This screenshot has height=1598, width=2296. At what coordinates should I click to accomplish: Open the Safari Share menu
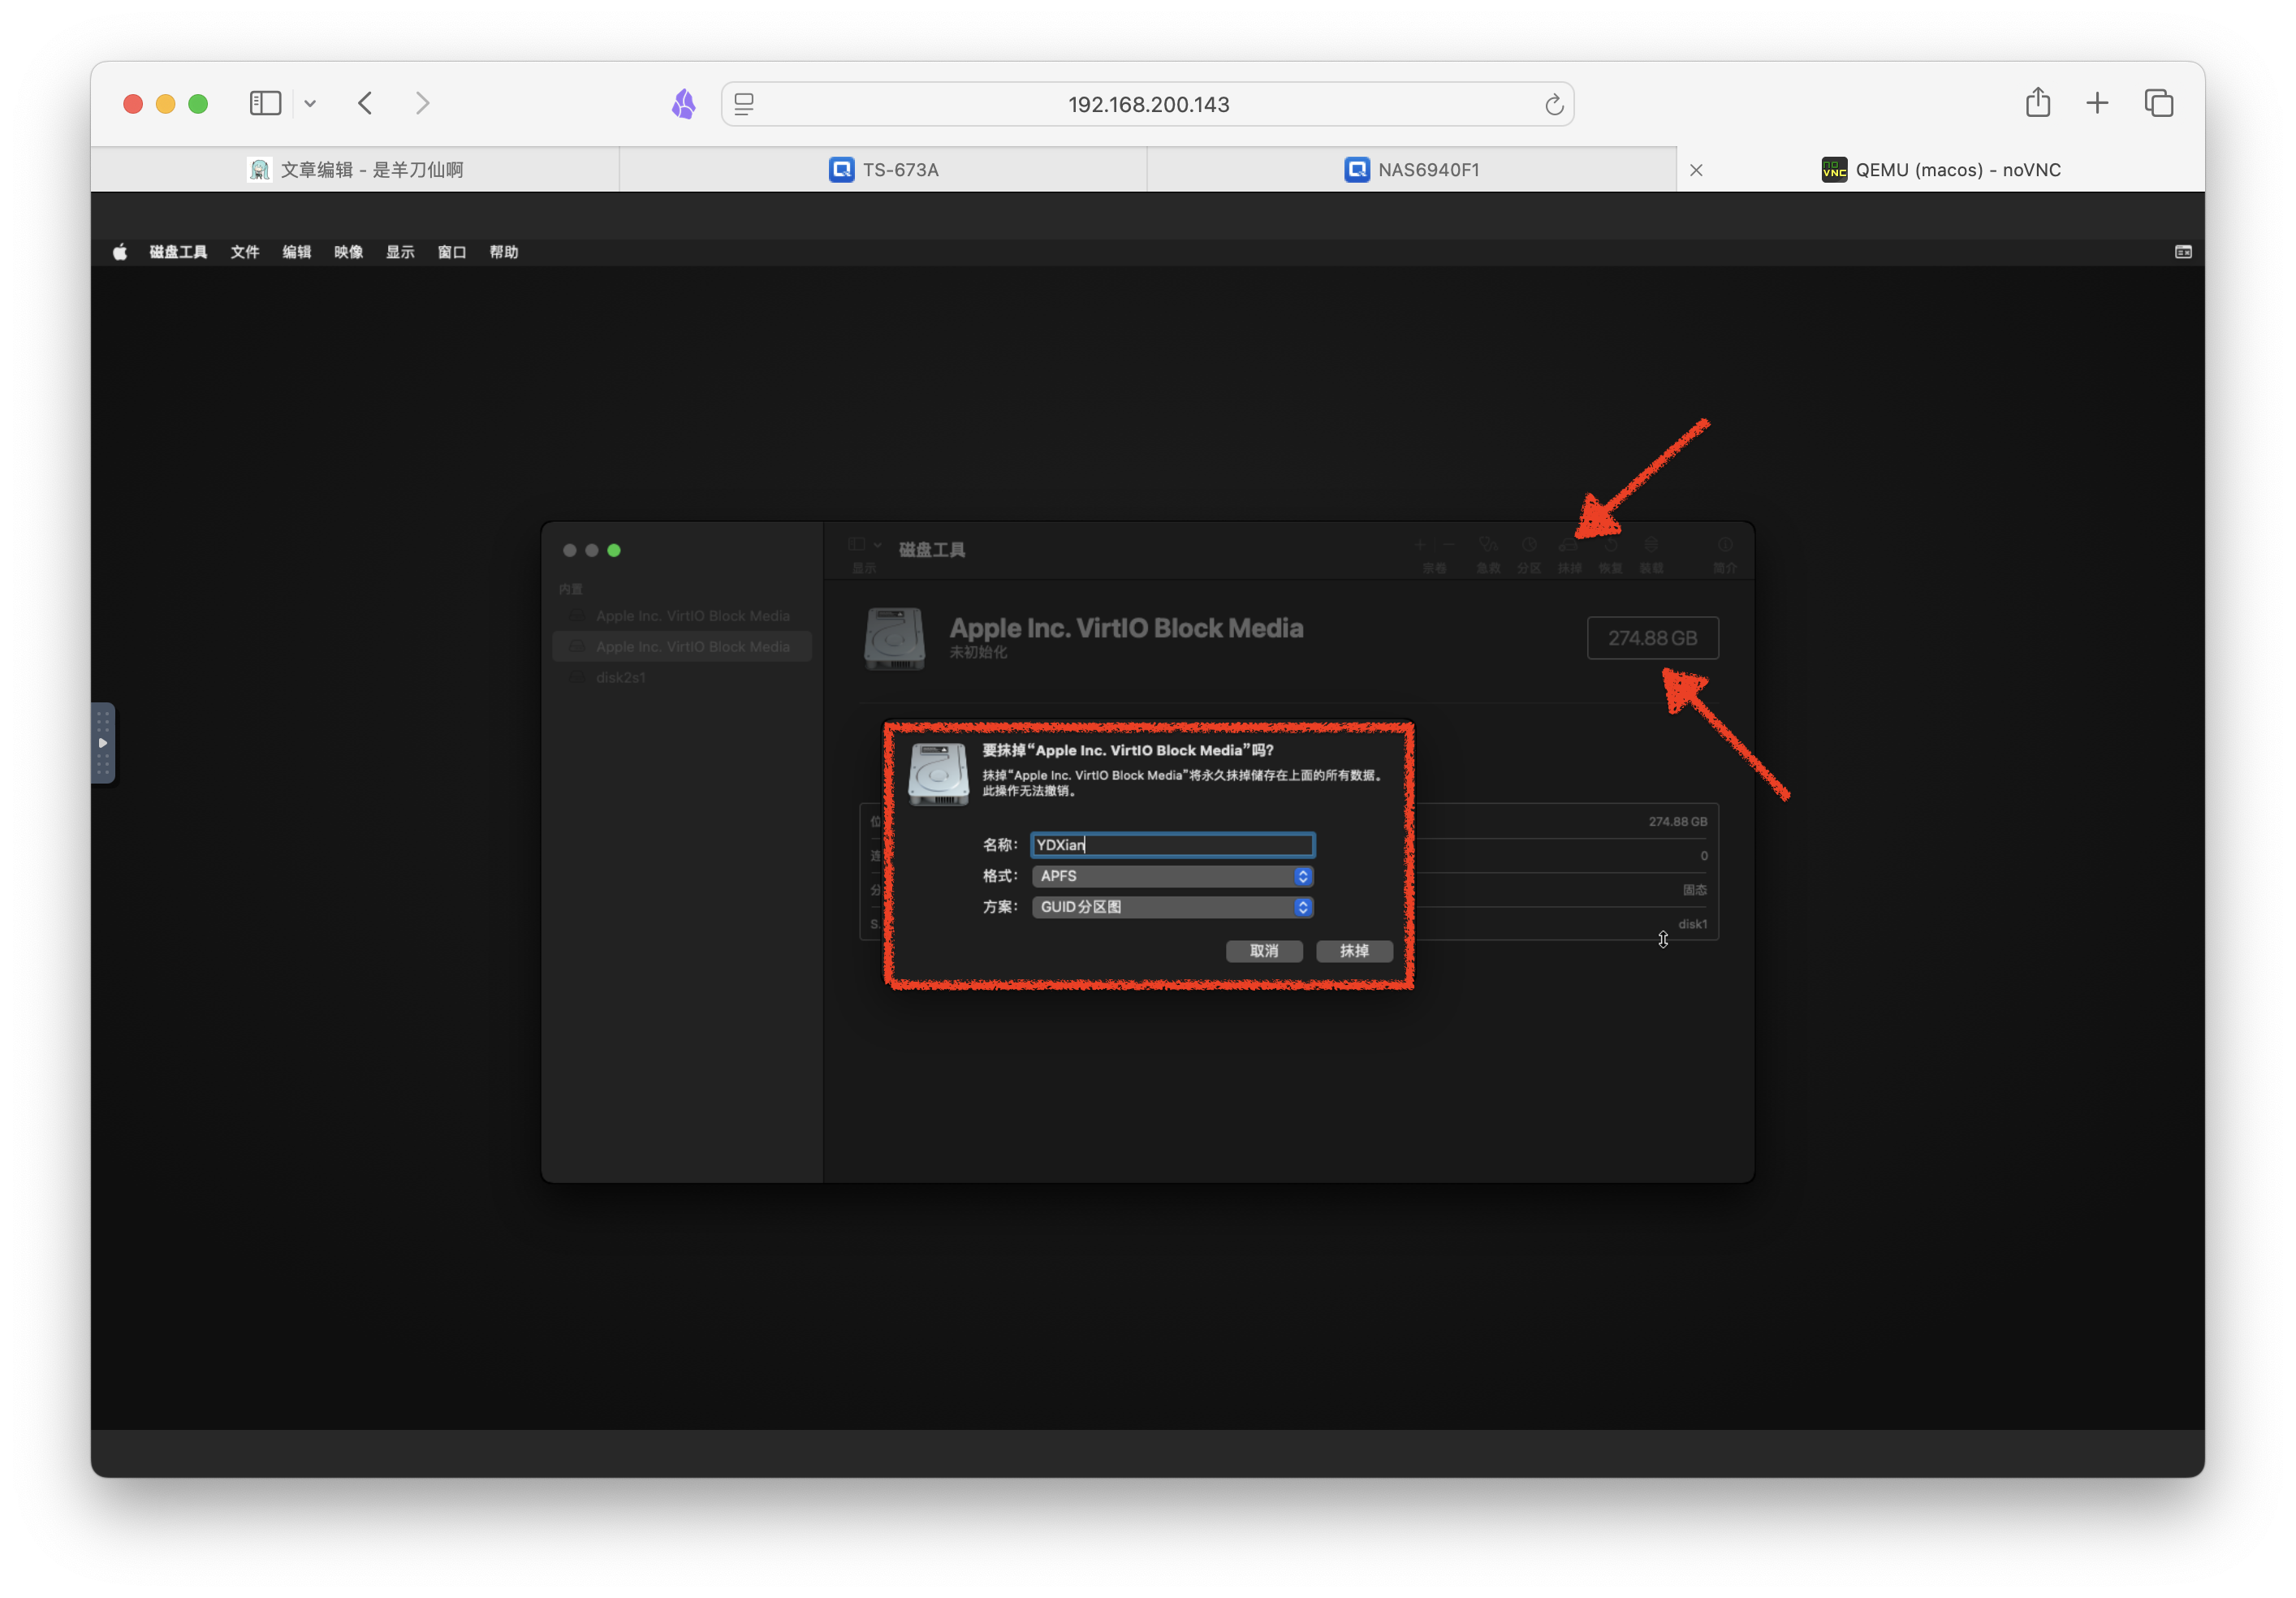click(2038, 102)
